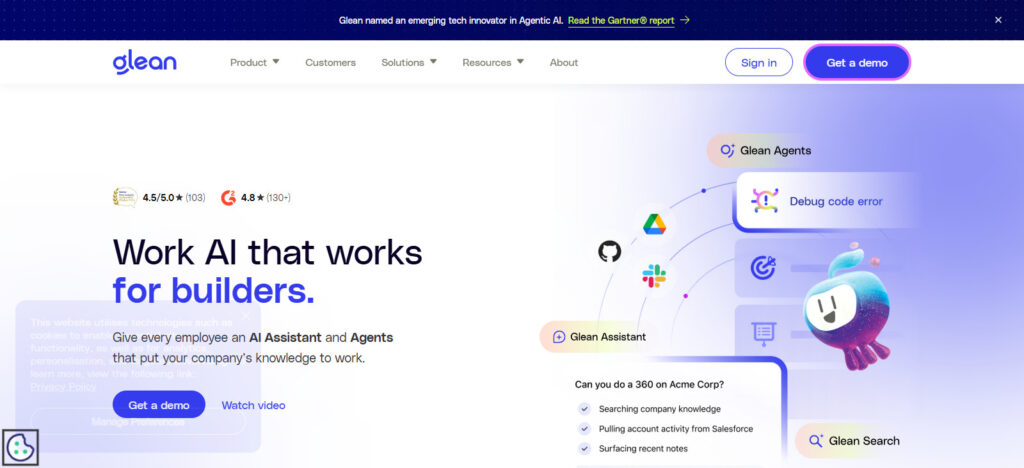Click the Manage Preferences button

(138, 422)
